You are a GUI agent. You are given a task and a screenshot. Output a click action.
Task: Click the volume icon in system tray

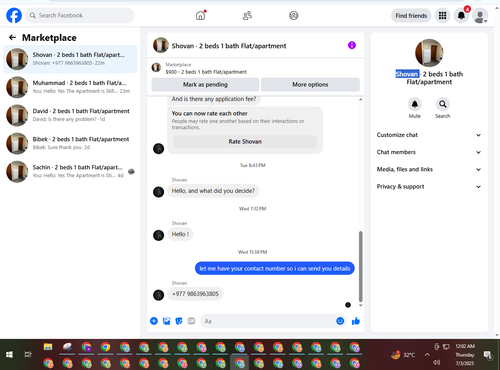coord(437,362)
